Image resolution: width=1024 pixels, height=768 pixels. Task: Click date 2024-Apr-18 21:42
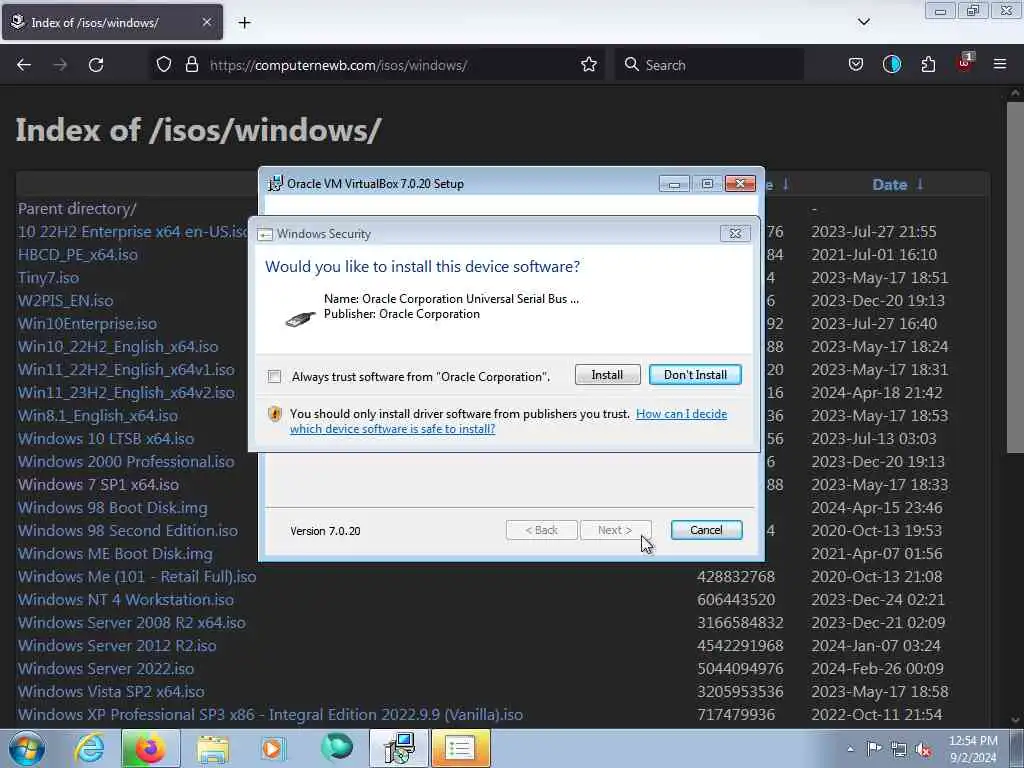876,392
